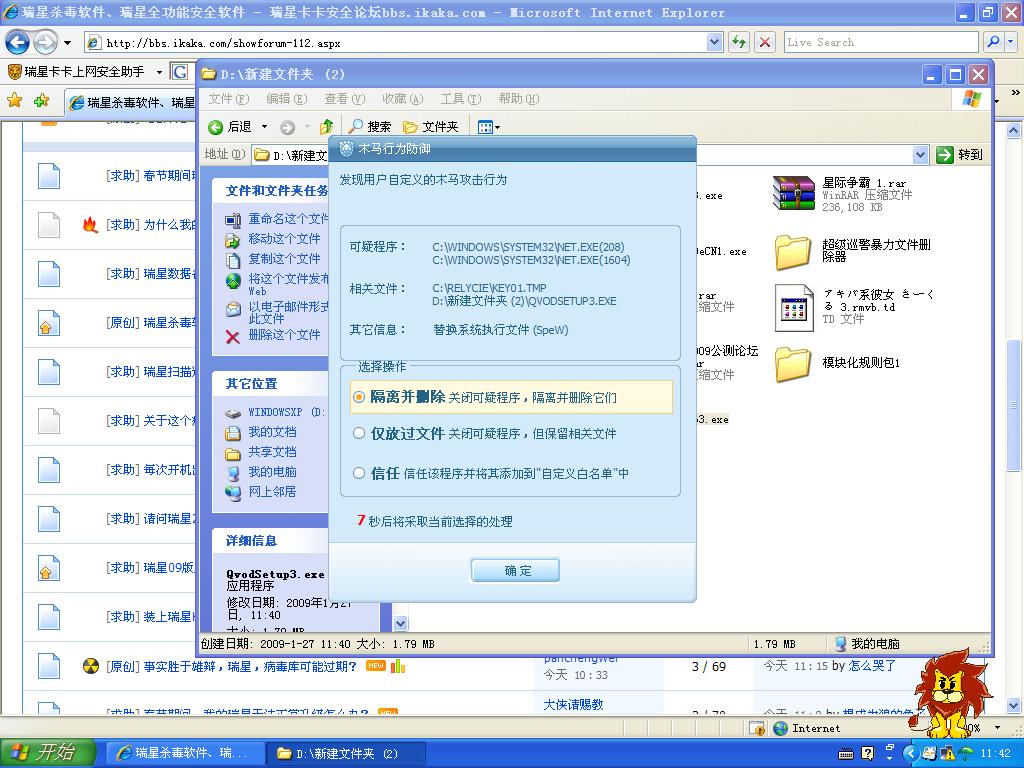
Task: Click the 转到 go button
Action: click(x=959, y=155)
